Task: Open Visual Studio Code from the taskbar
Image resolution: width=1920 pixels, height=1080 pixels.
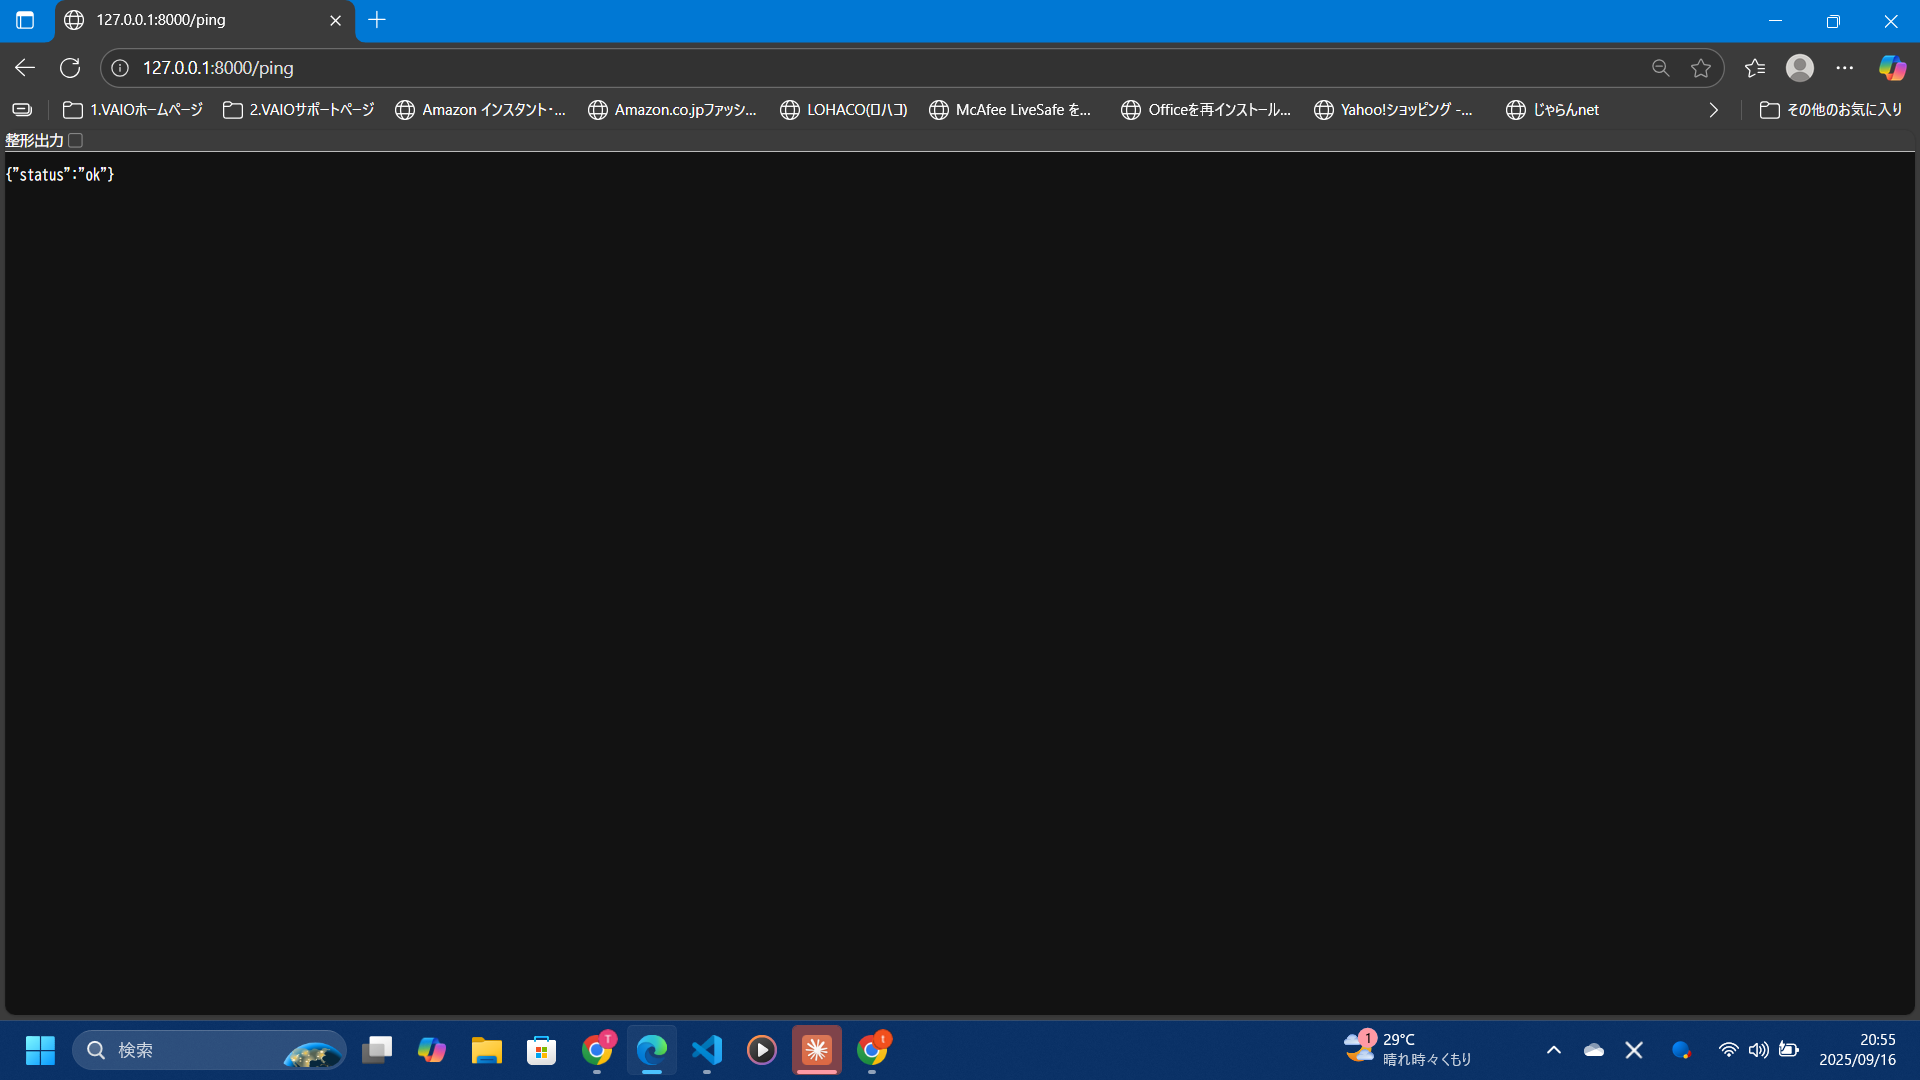Action: coord(707,1050)
